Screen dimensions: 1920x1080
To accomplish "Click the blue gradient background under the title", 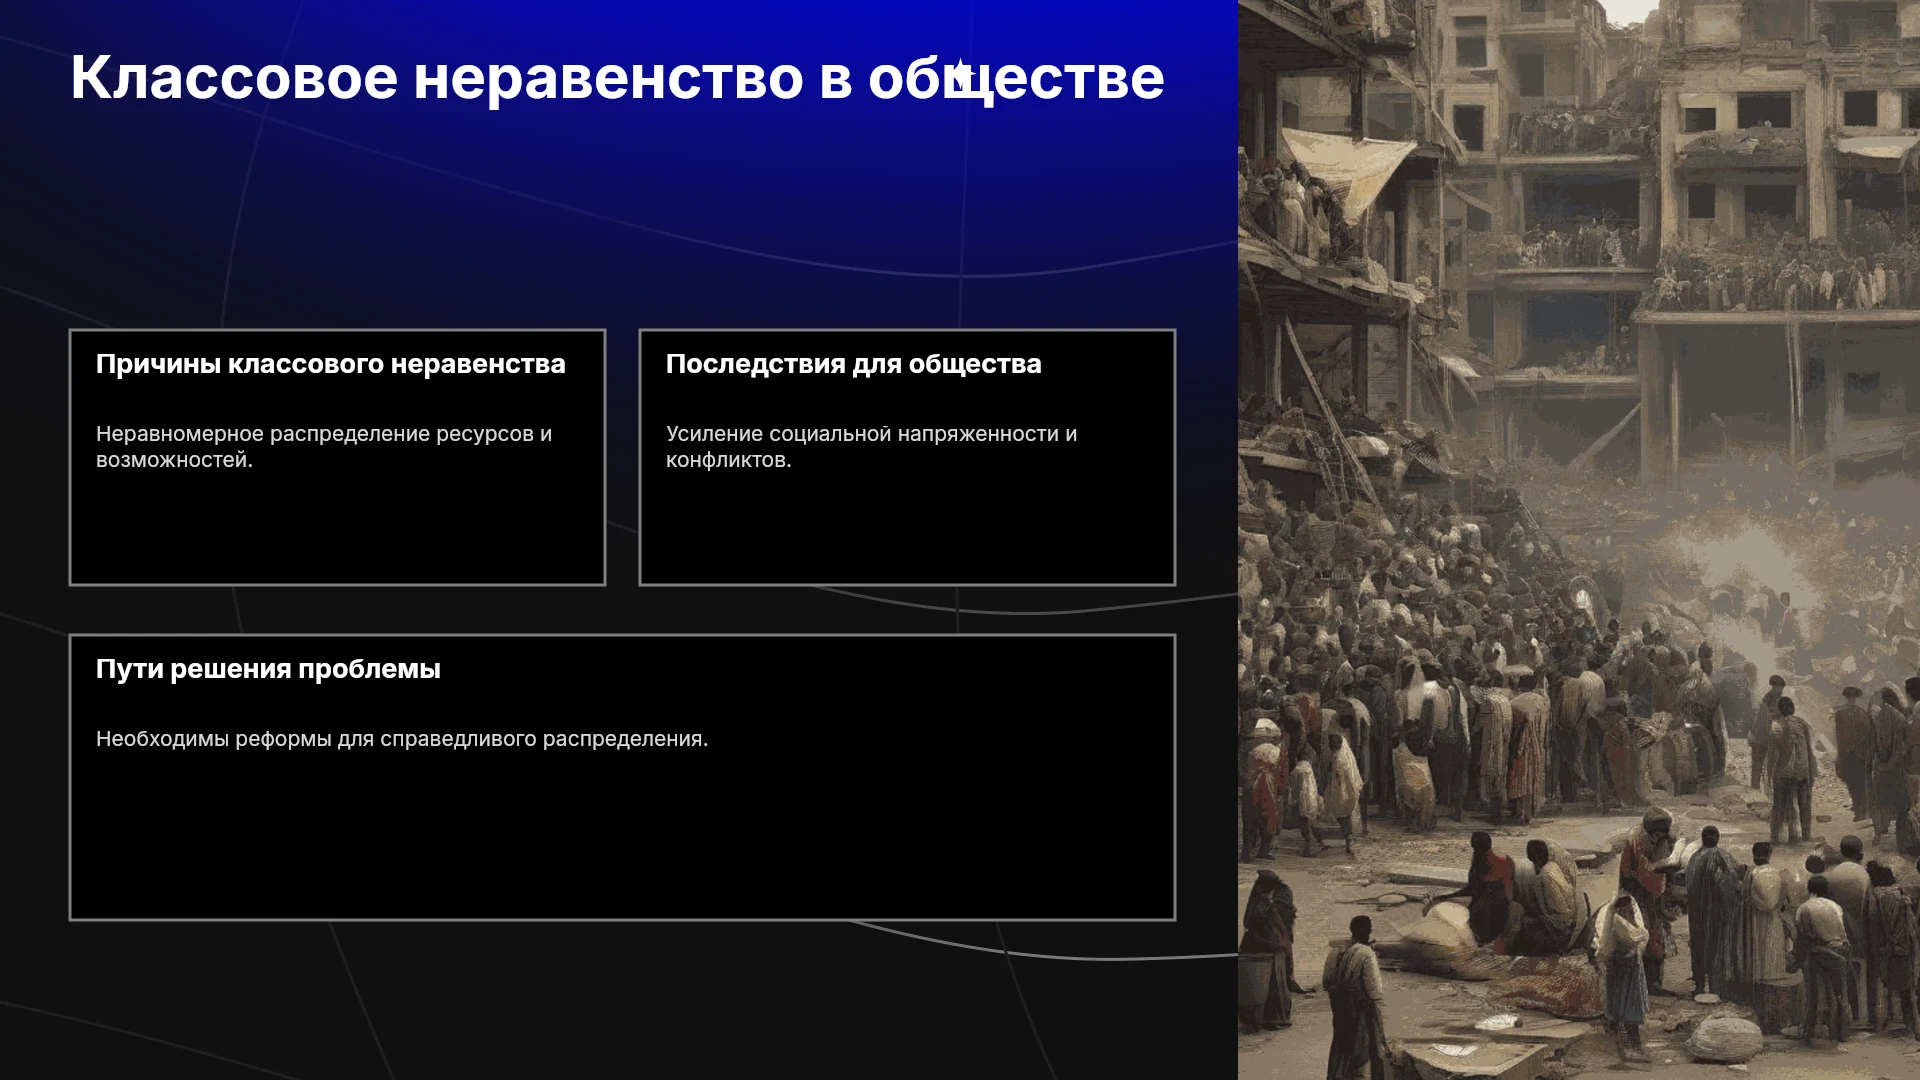I will click(620, 200).
